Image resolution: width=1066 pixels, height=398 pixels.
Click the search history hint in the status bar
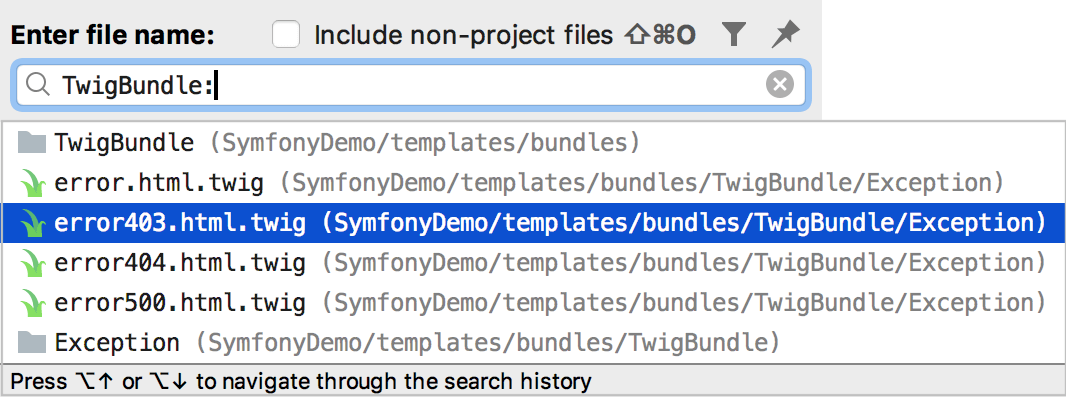point(301,382)
